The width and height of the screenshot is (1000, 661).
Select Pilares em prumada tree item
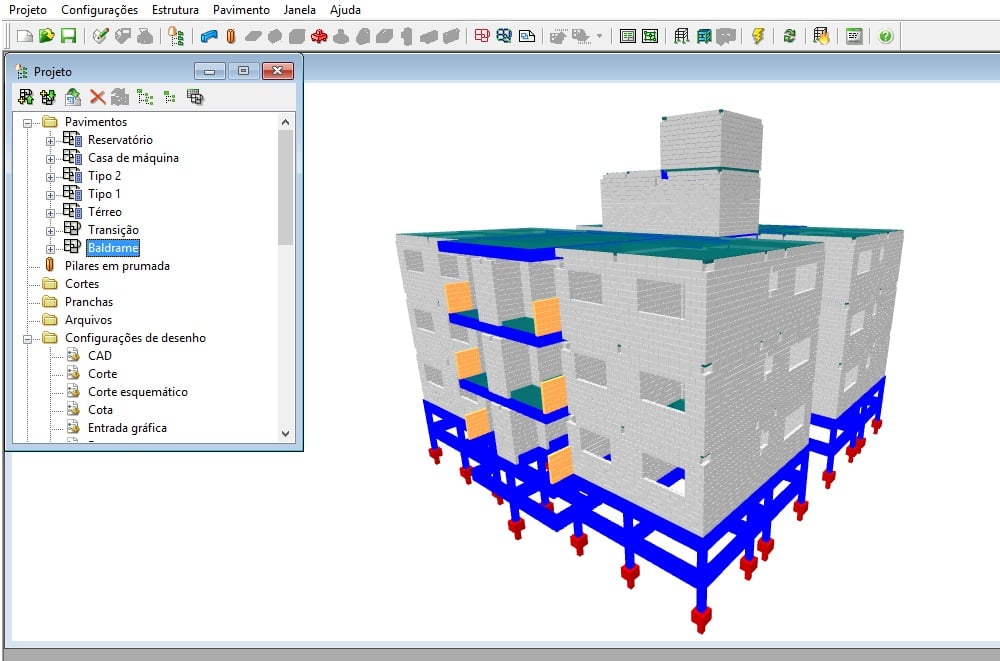(116, 266)
